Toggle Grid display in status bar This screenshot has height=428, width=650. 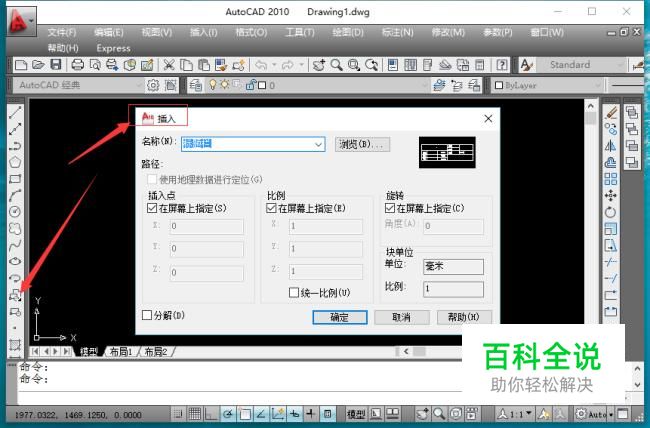[195, 413]
